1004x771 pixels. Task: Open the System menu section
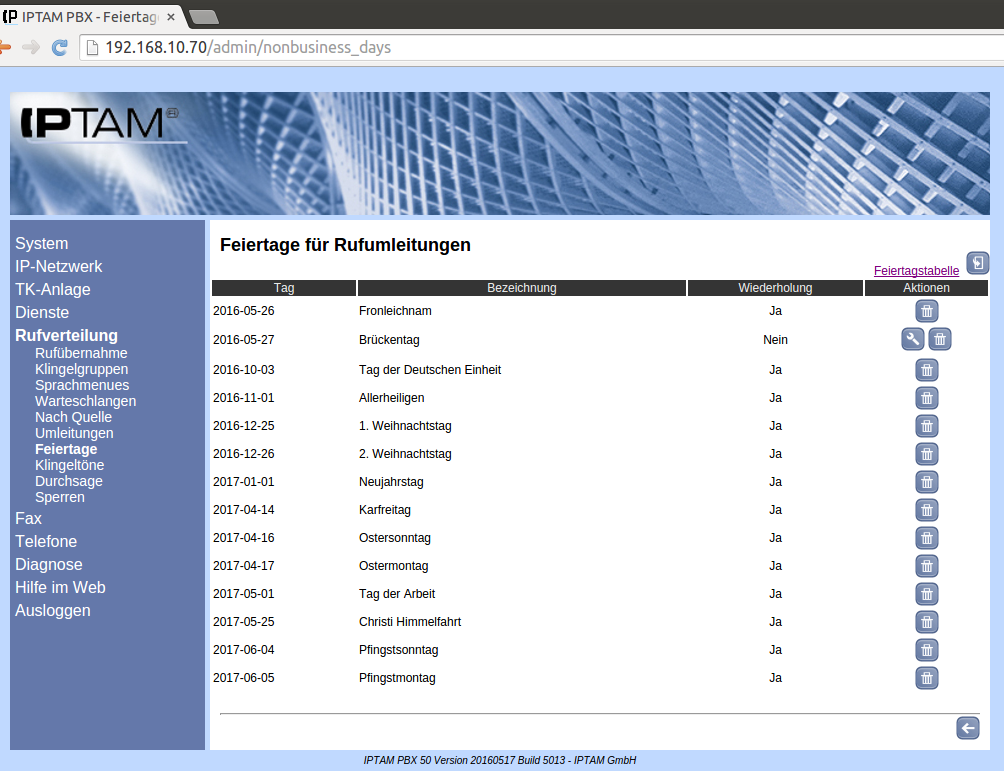coord(42,243)
